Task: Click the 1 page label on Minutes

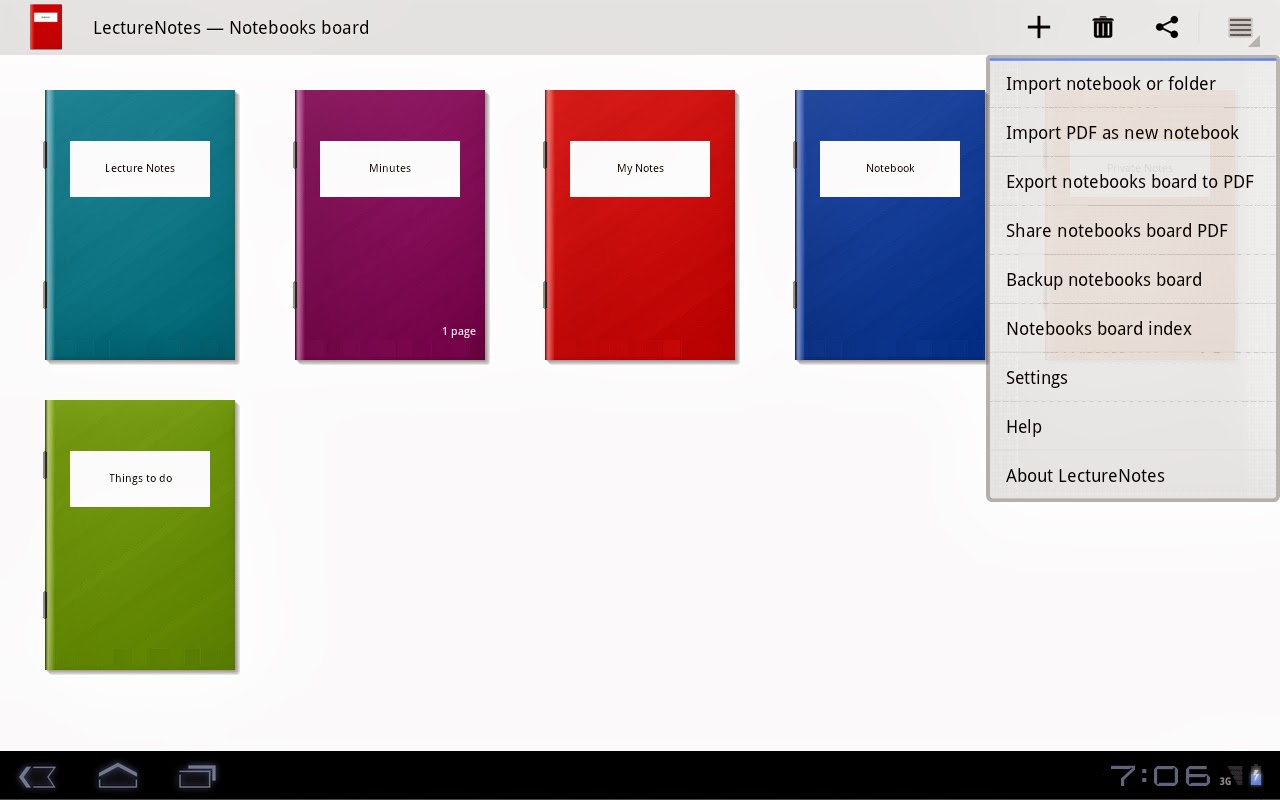Action: 459,331
